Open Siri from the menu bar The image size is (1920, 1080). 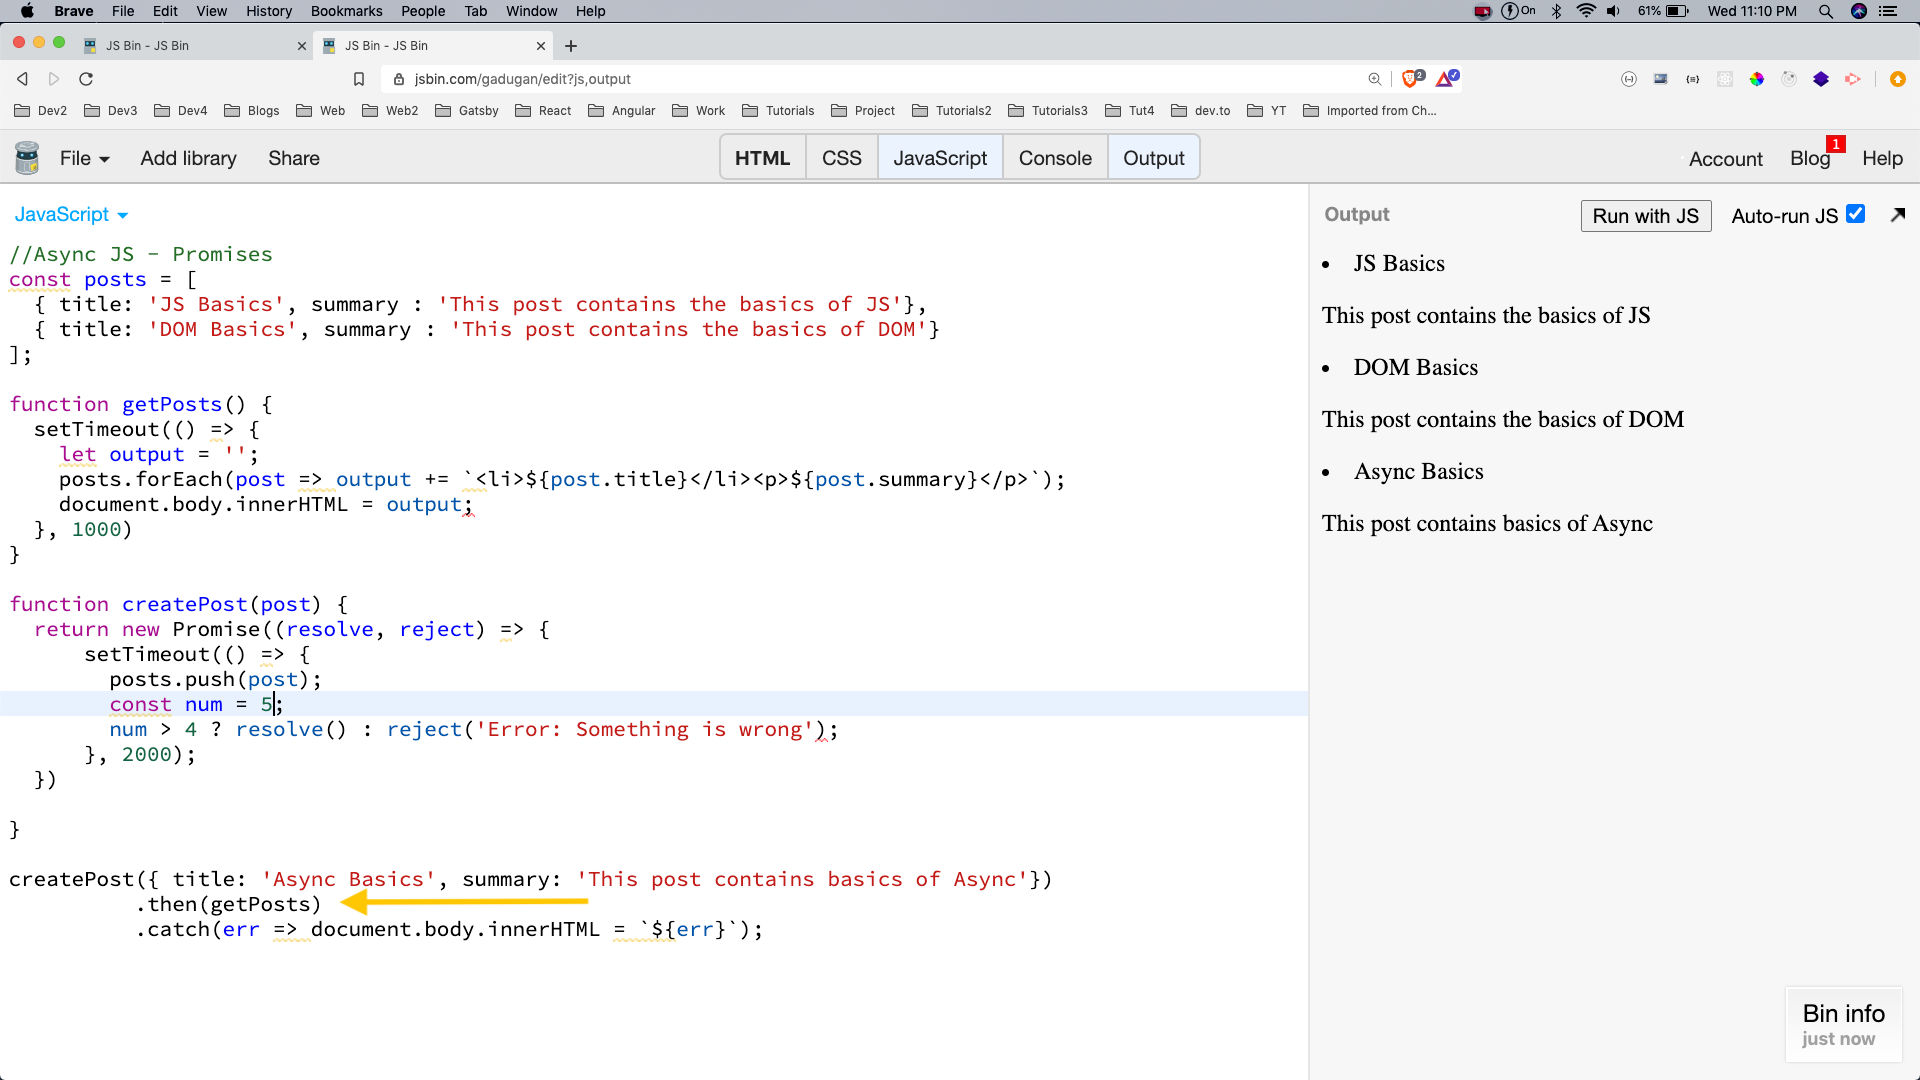[1858, 11]
